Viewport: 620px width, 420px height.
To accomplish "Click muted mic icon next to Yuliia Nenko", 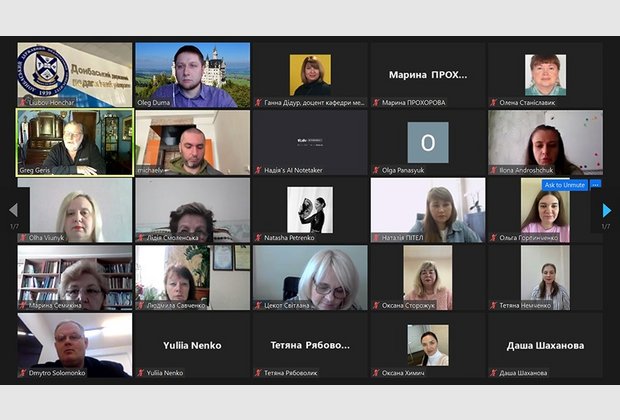I will coord(141,373).
